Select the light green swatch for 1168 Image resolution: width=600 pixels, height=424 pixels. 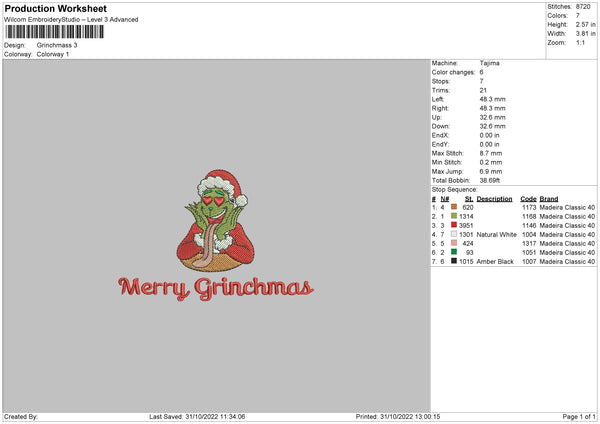point(454,216)
